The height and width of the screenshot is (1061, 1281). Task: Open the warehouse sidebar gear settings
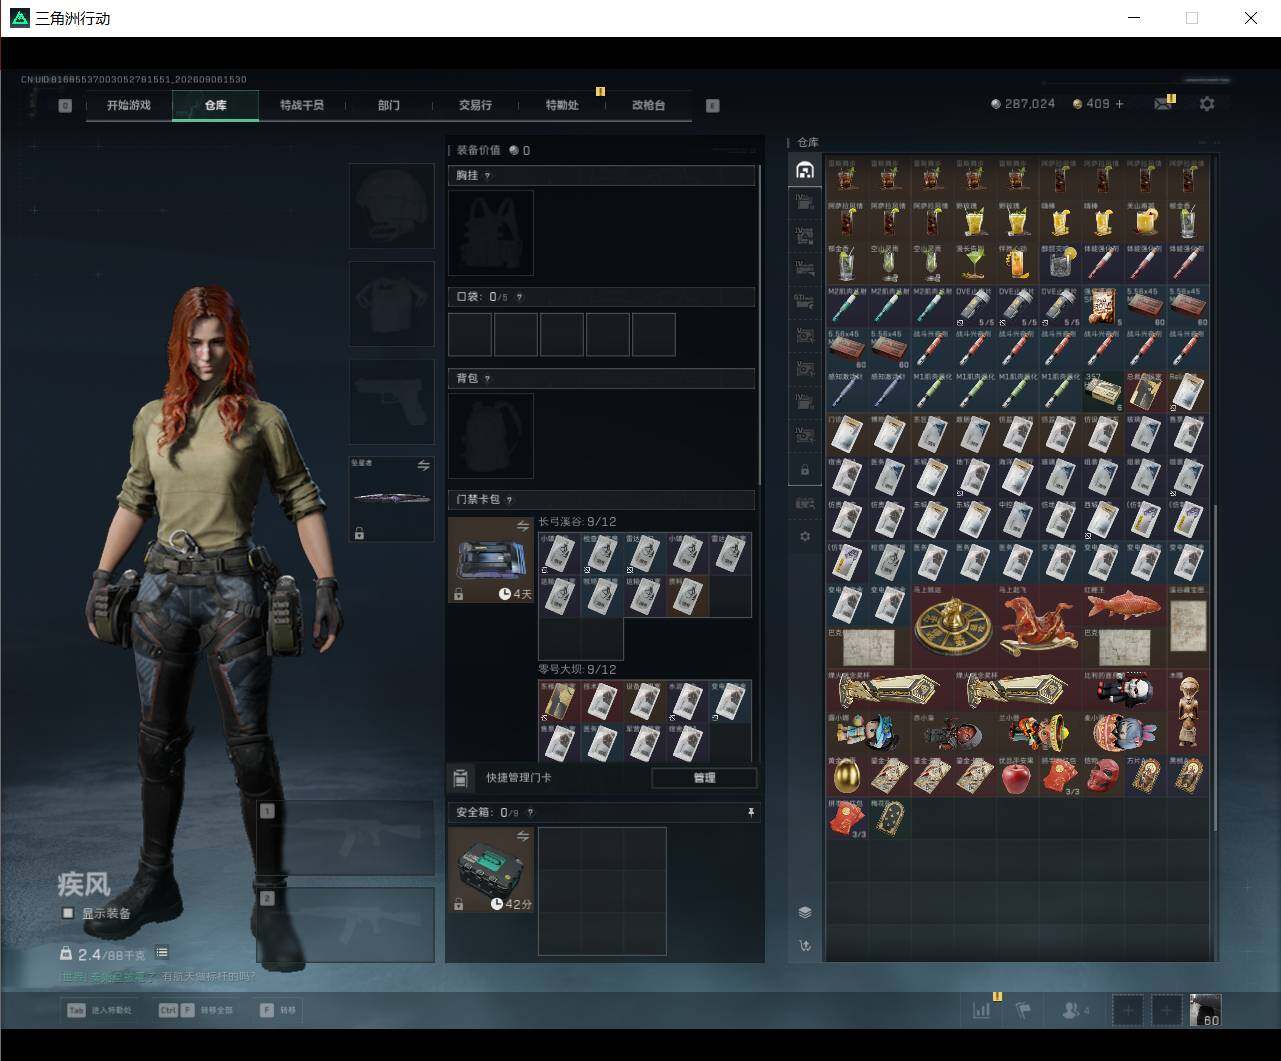coord(805,536)
